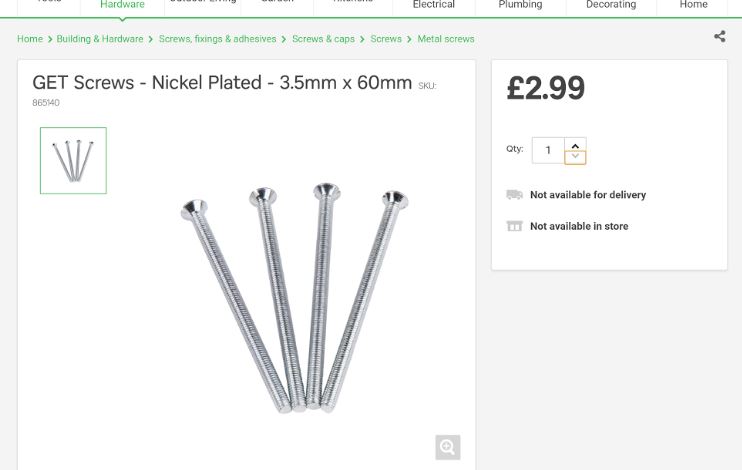The width and height of the screenshot is (742, 470).
Task: Open Building & Hardware breadcrumb
Action: pyautogui.click(x=99, y=39)
